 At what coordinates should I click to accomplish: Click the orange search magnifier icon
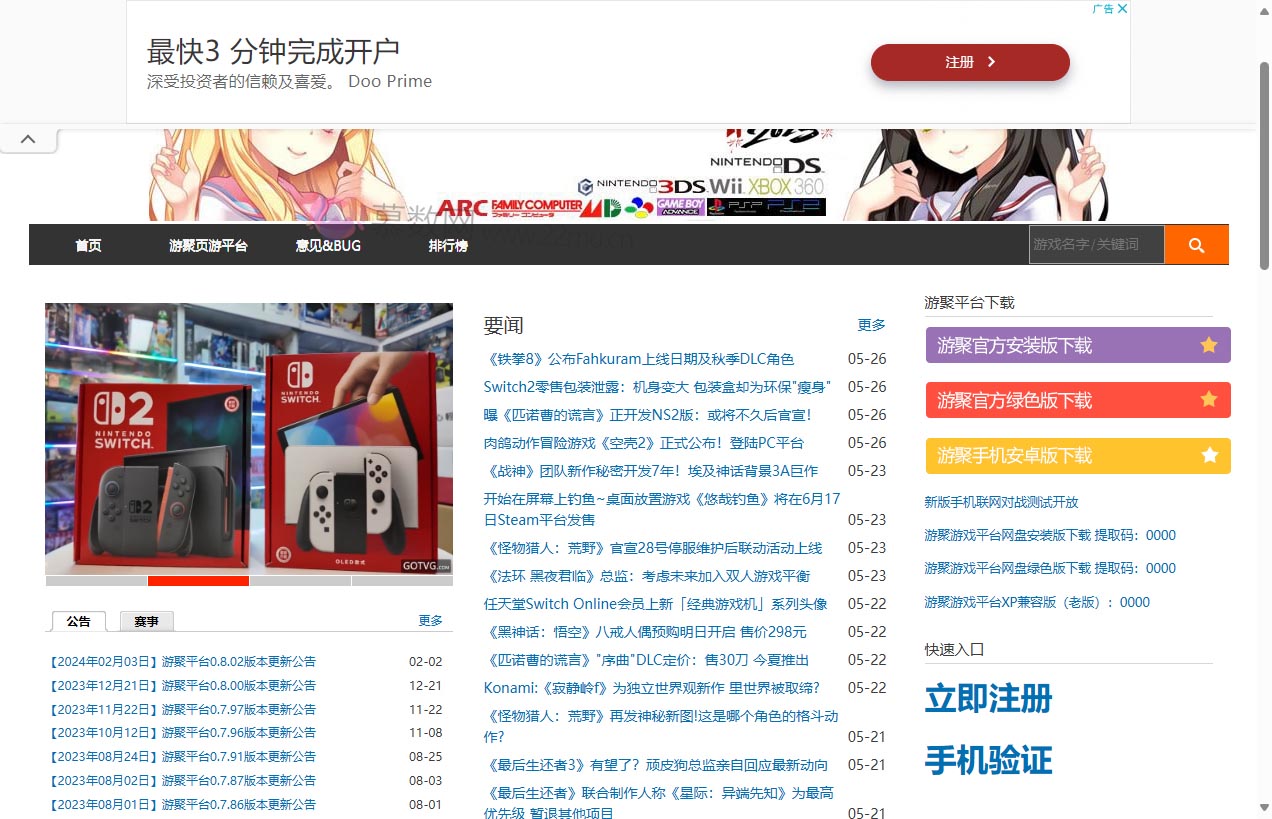[x=1196, y=244]
